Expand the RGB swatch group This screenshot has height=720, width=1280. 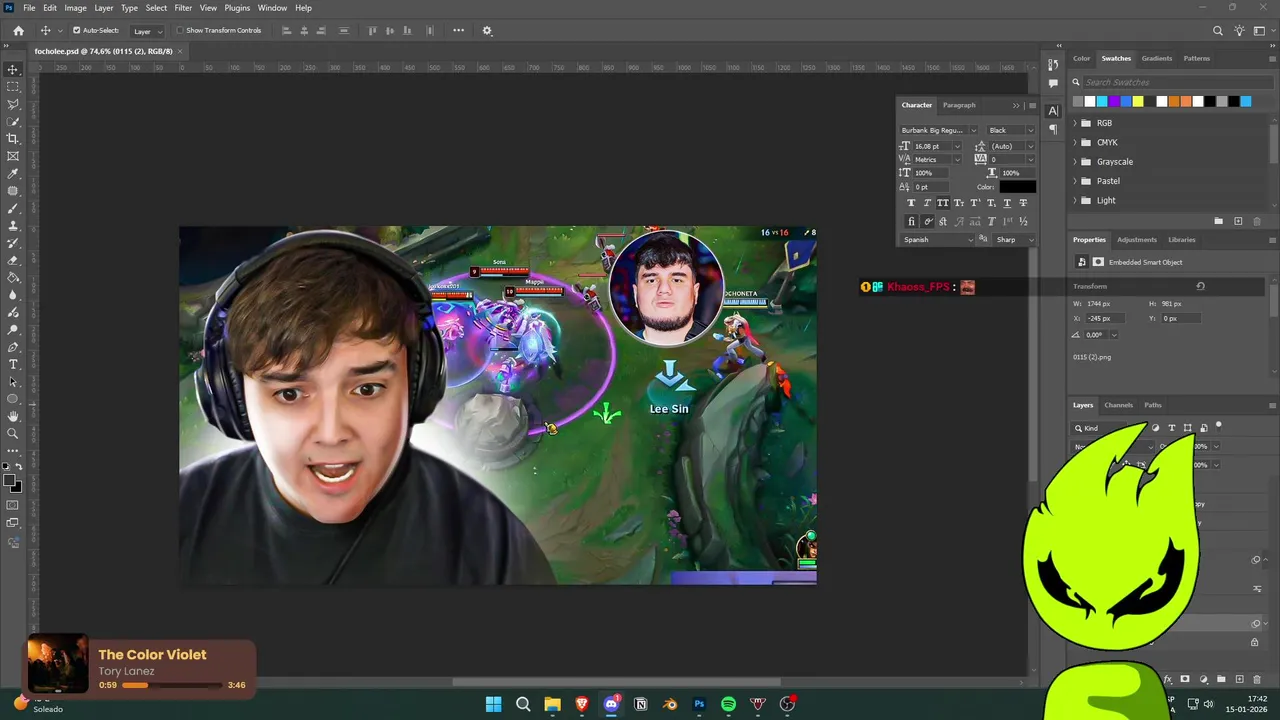point(1076,123)
